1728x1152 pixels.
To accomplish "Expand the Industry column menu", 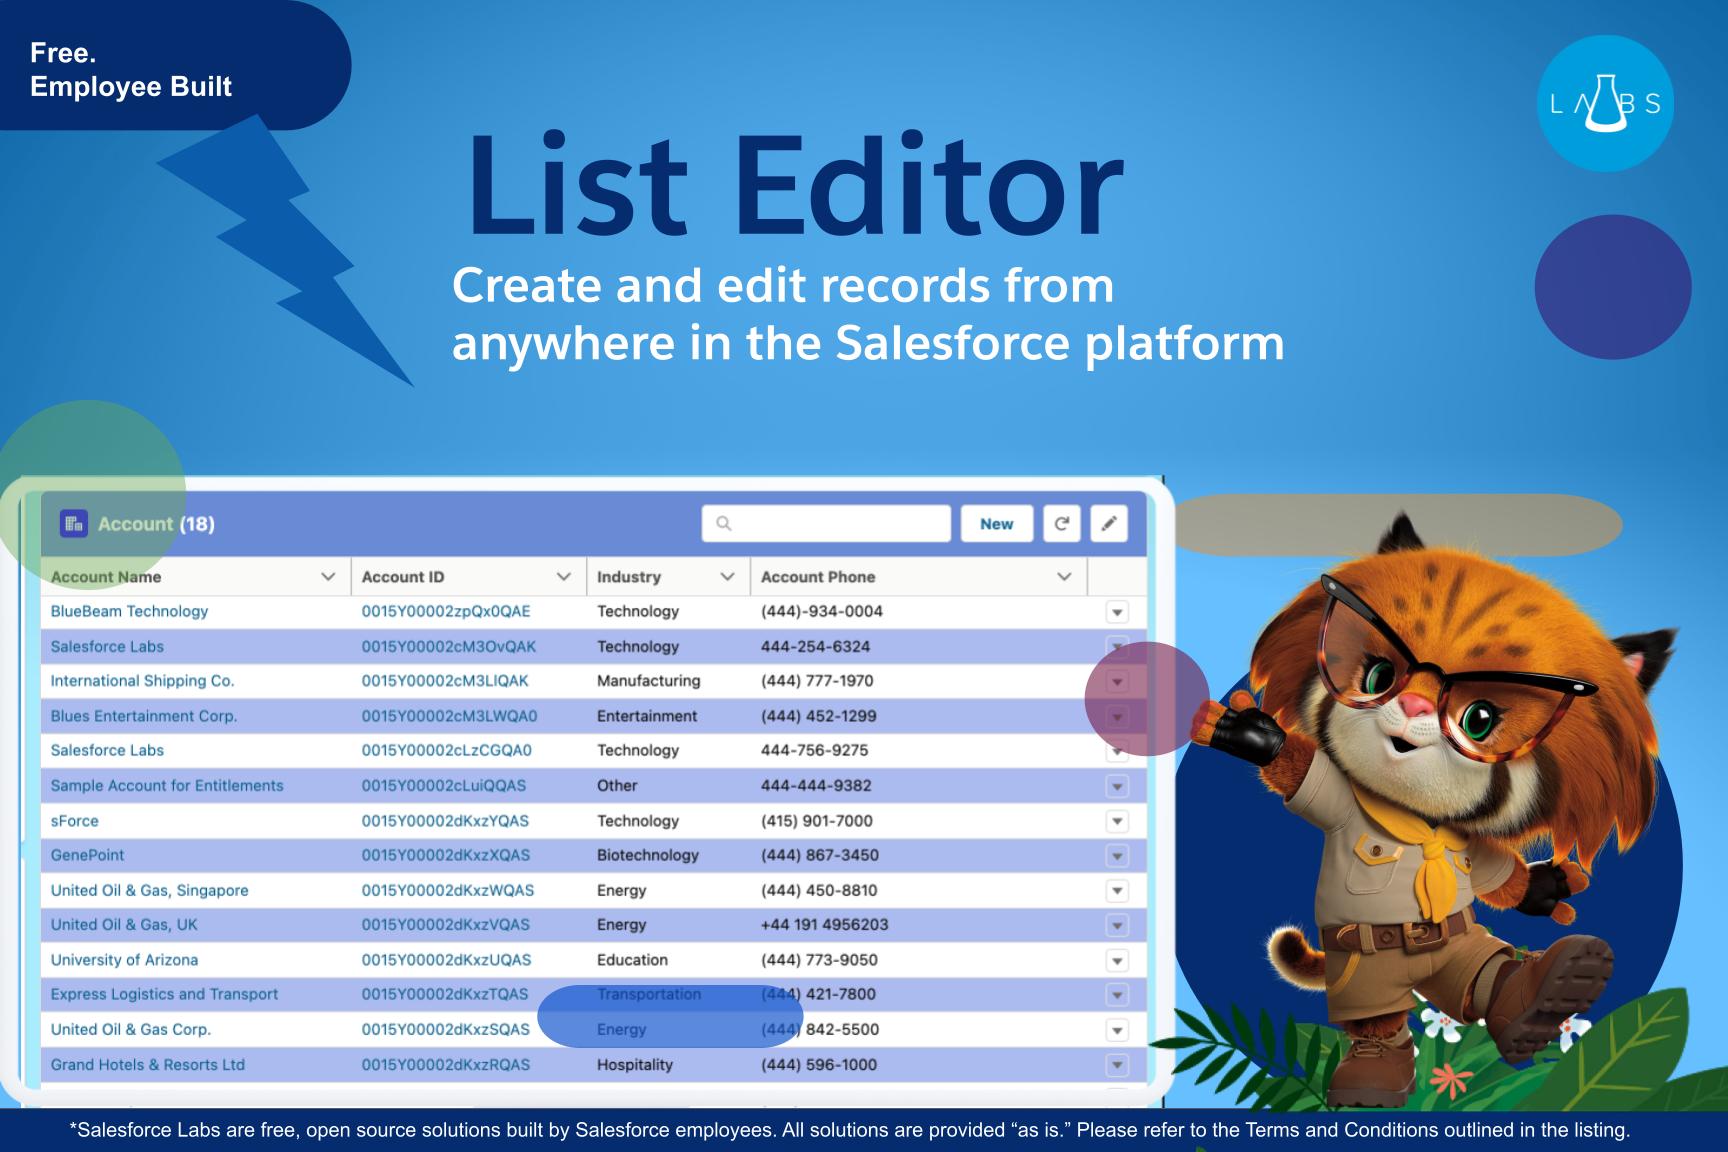I will click(x=728, y=577).
